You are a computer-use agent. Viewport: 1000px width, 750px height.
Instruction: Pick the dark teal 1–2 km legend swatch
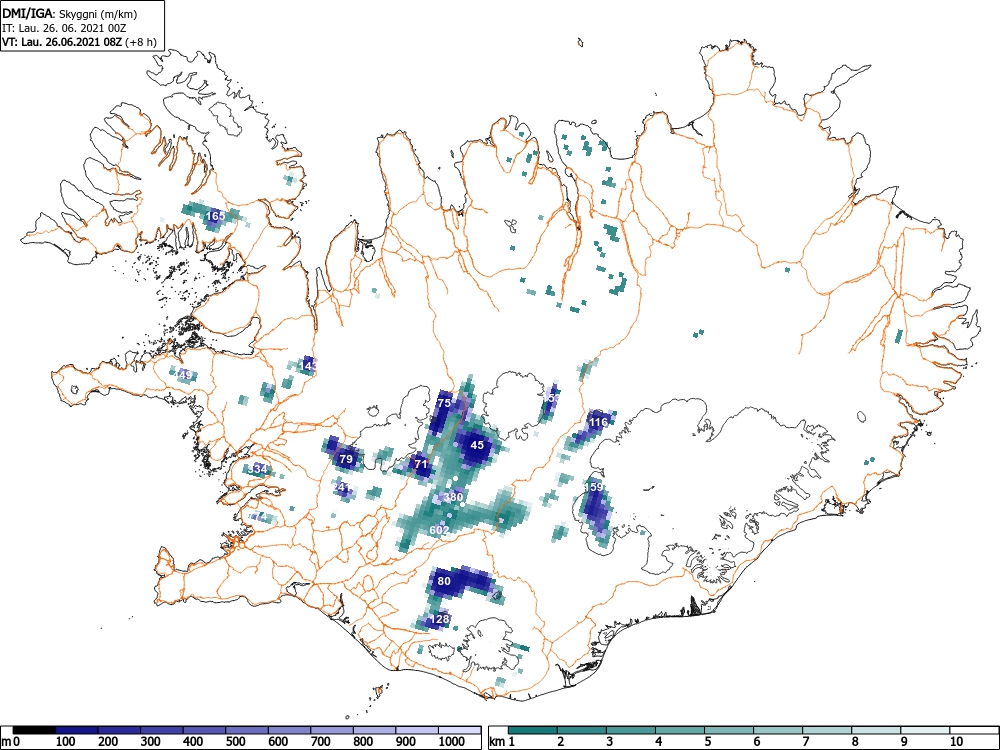pyautogui.click(x=533, y=730)
